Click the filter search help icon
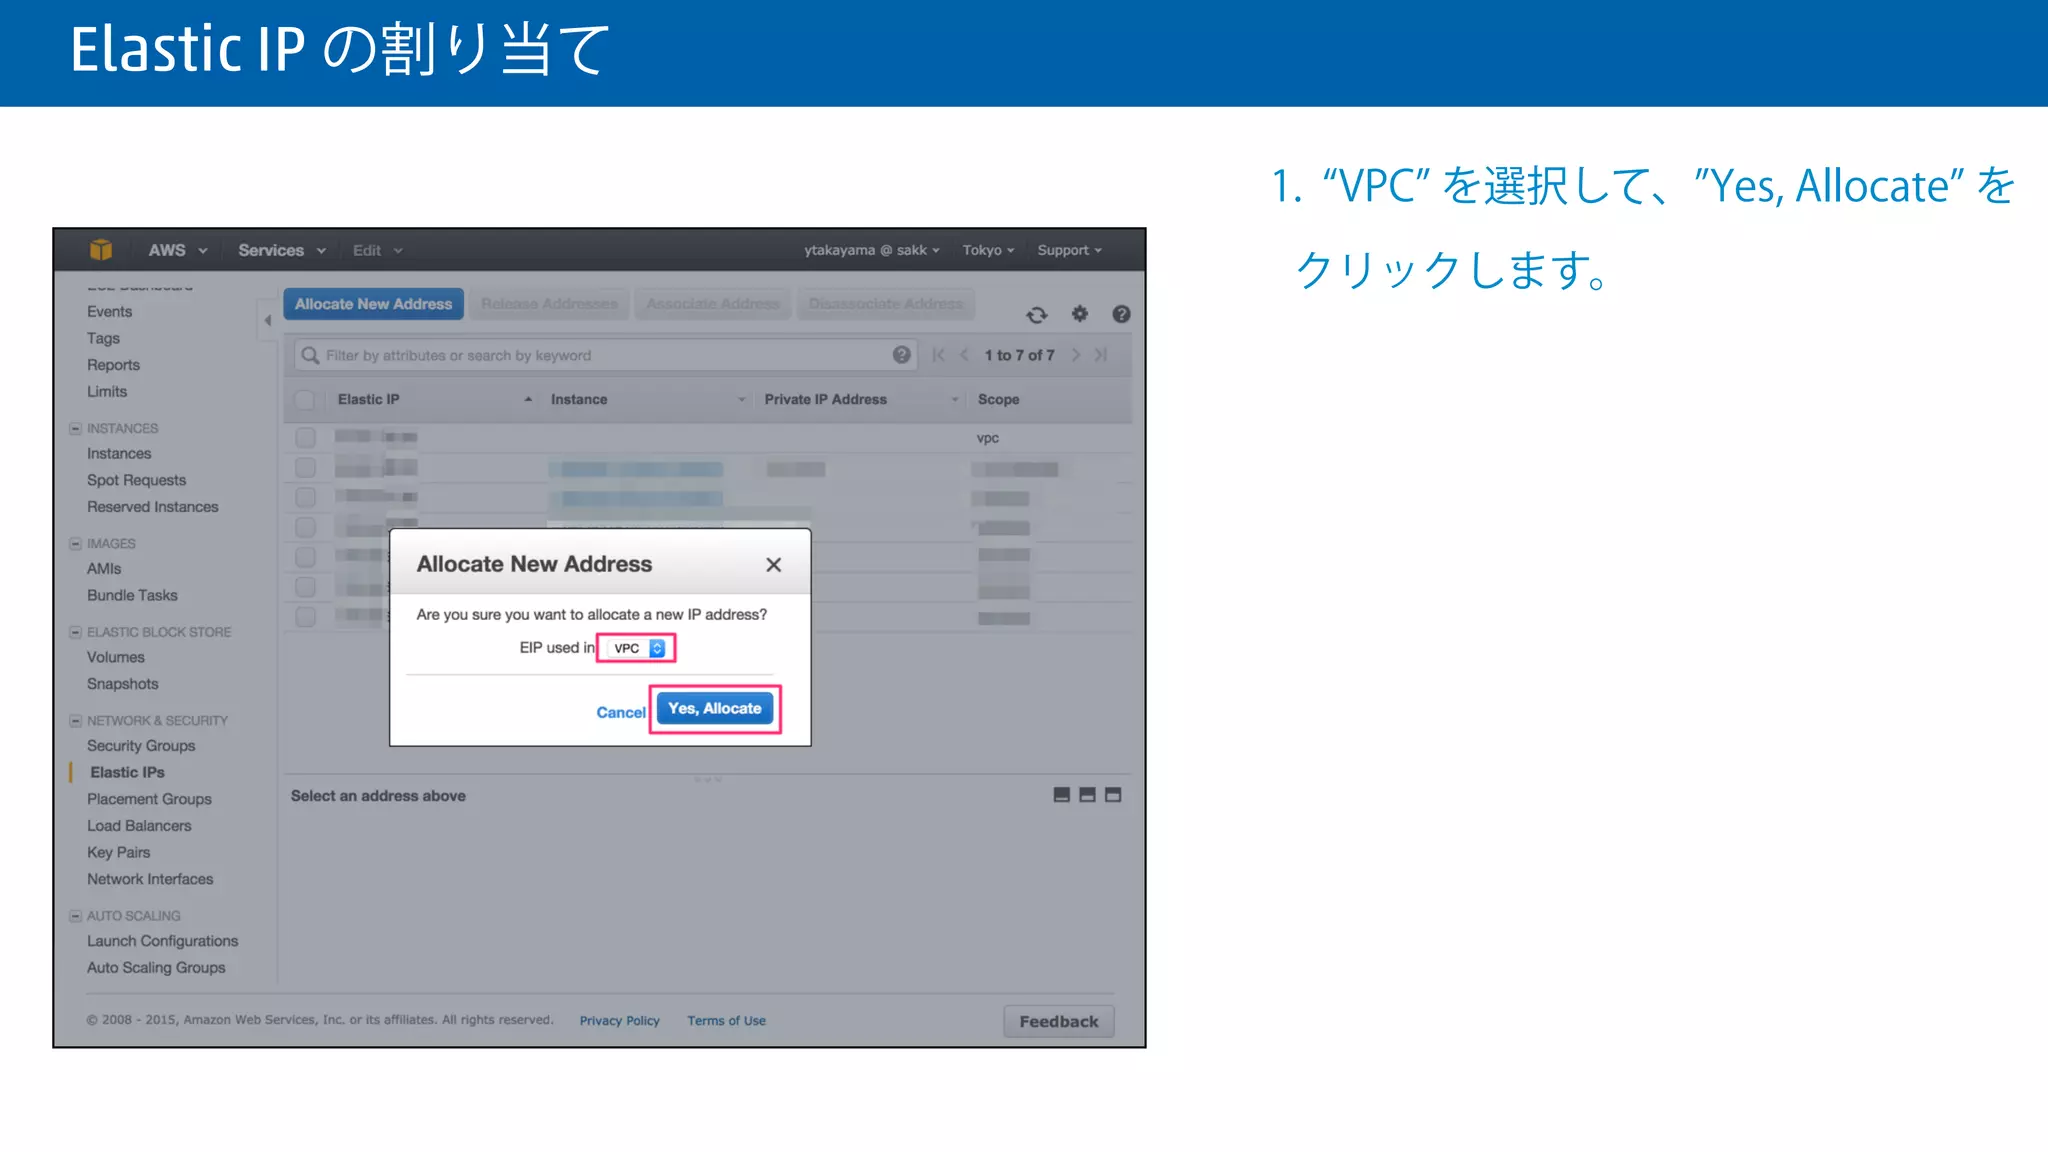This screenshot has width=2048, height=1152. click(x=902, y=355)
